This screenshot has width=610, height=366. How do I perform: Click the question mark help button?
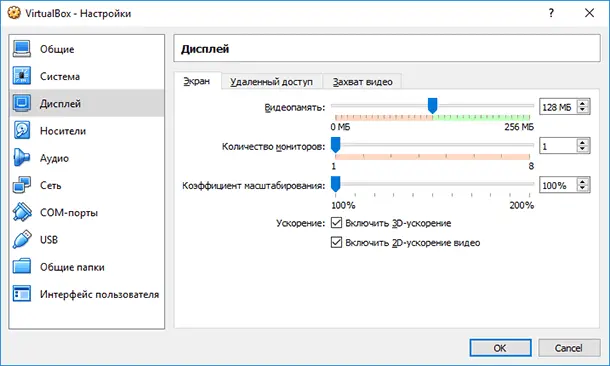click(551, 13)
